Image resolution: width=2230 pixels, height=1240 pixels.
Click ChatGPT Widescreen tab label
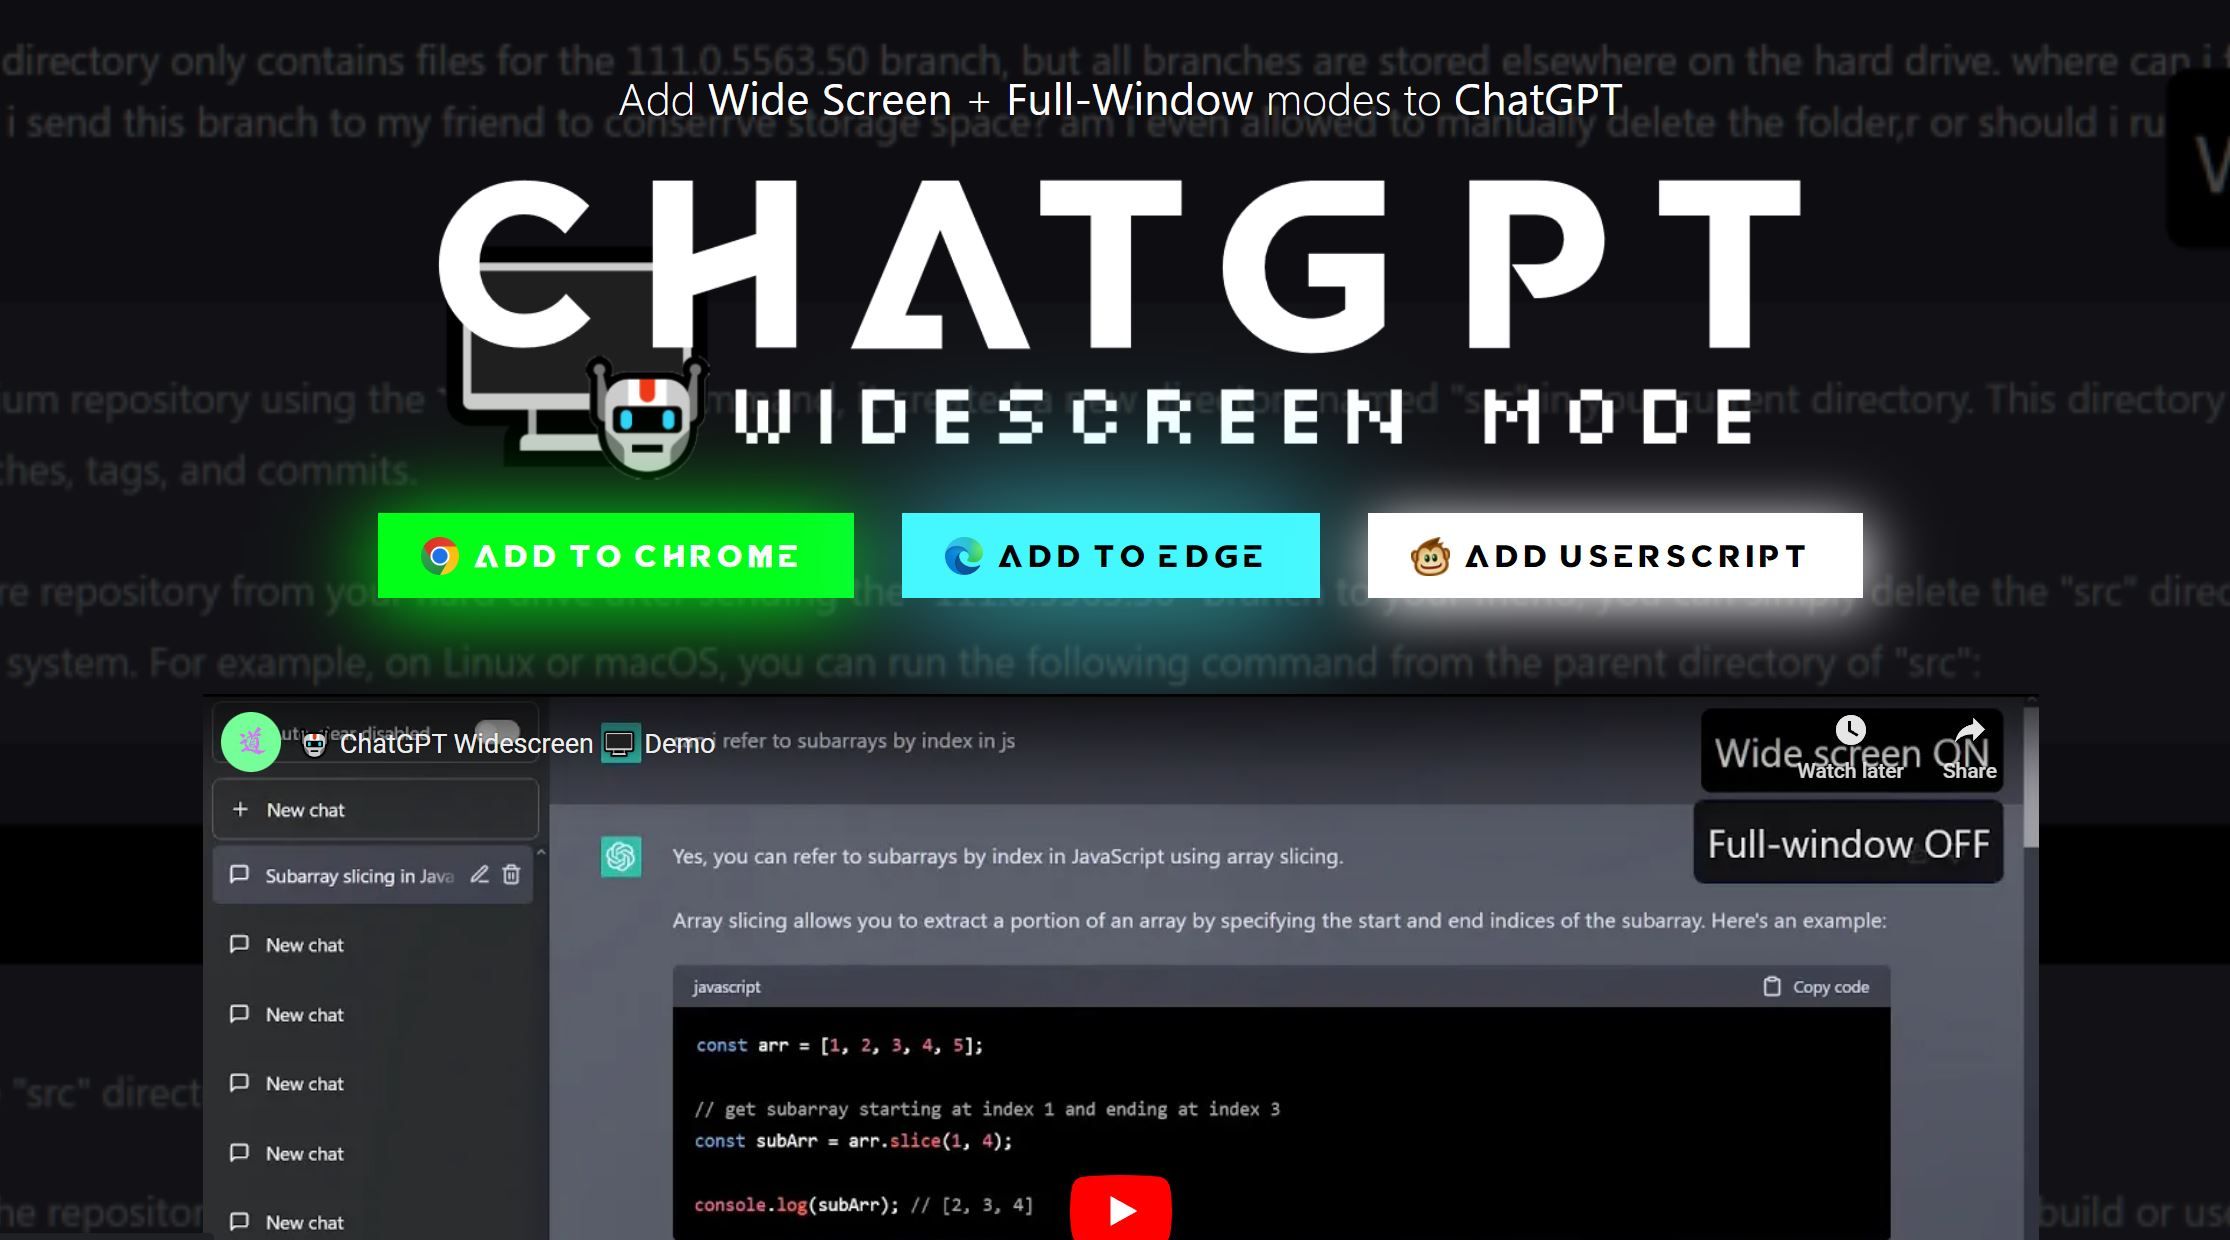pos(462,742)
